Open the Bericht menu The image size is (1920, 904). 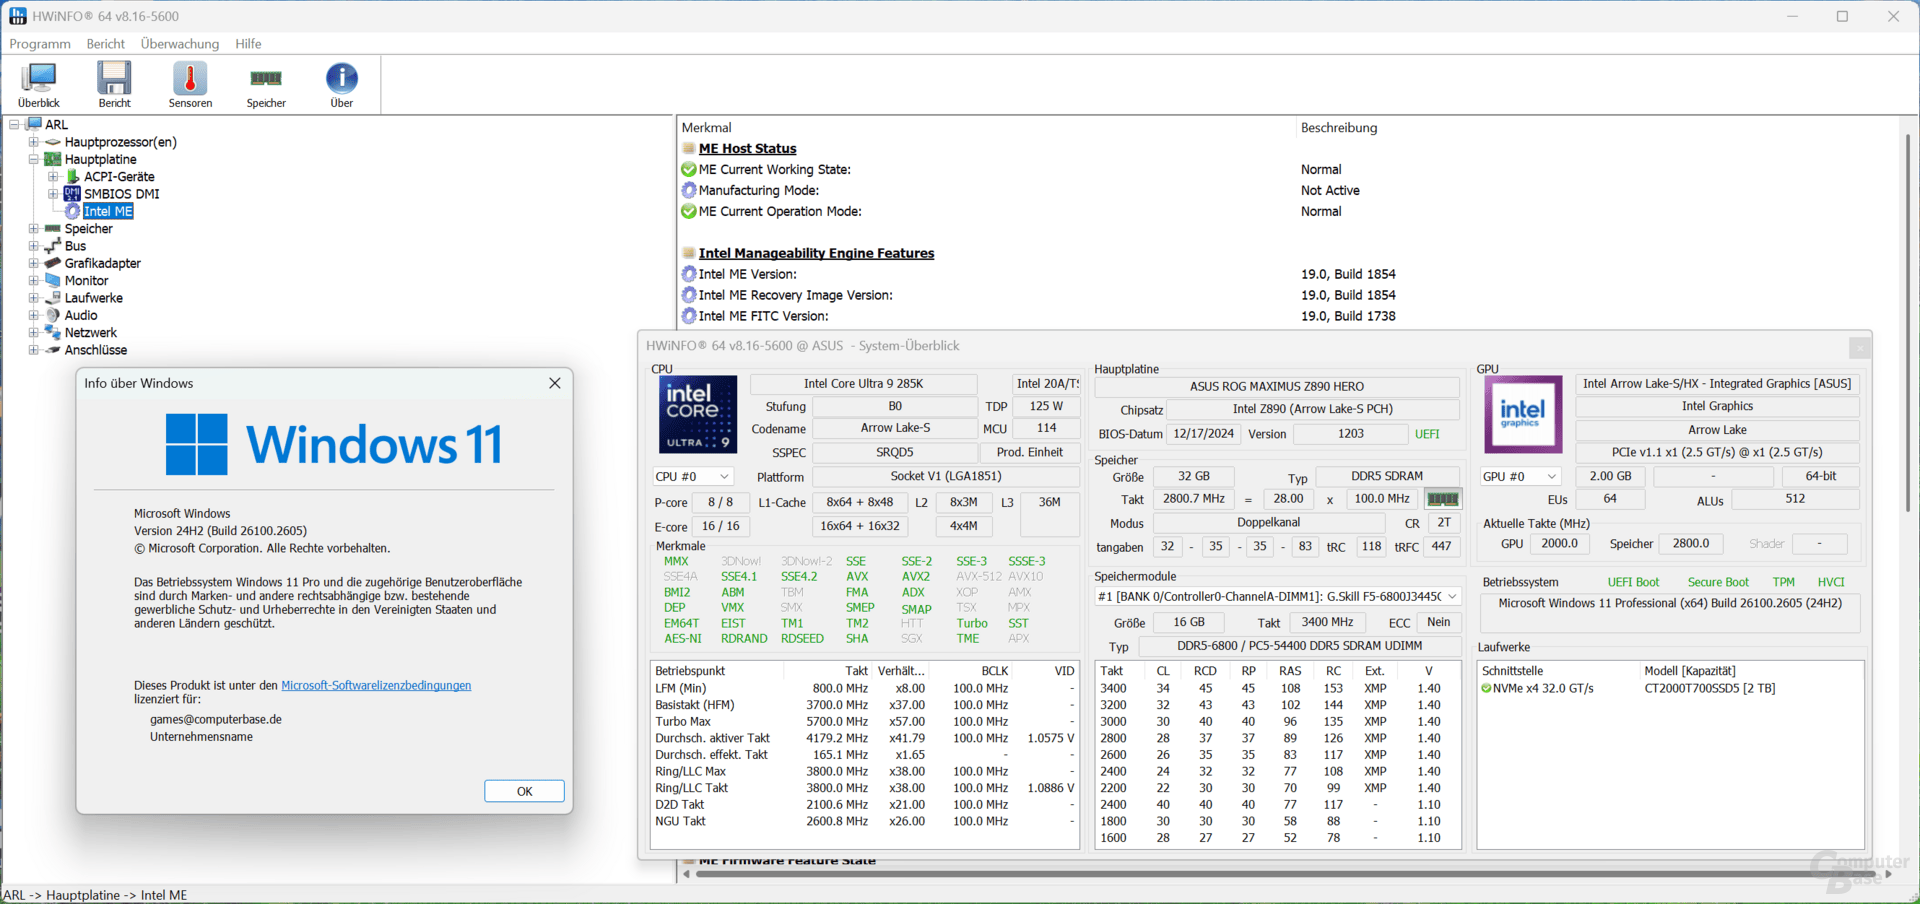coord(106,44)
